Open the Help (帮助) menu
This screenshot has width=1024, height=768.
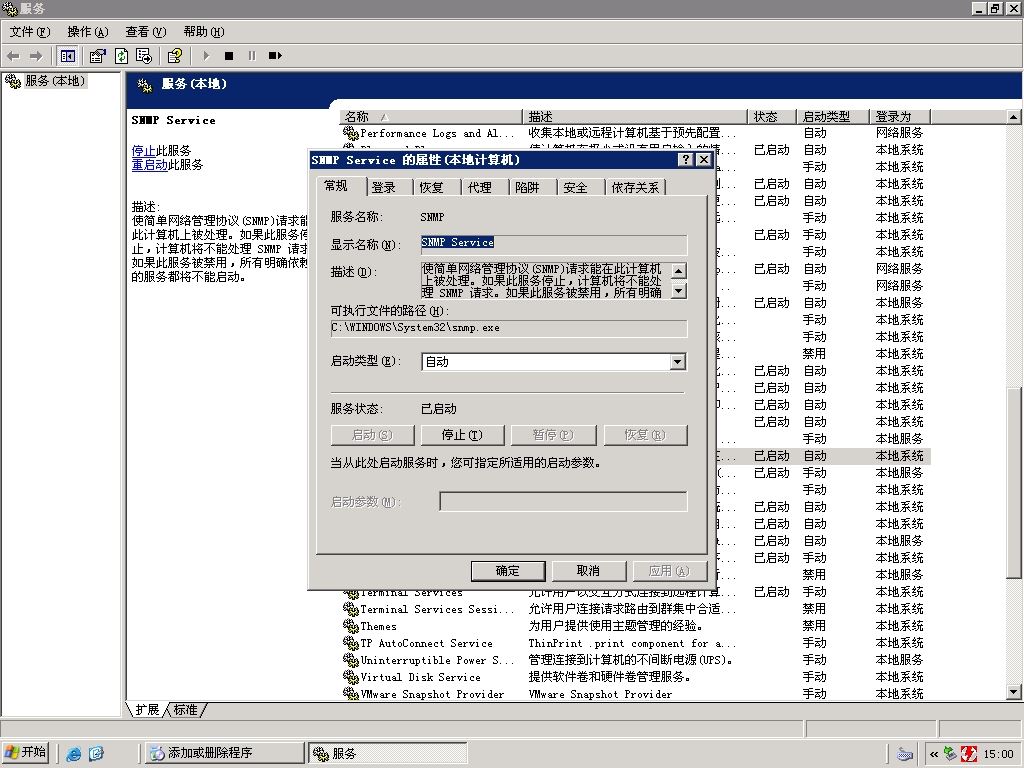click(x=204, y=31)
